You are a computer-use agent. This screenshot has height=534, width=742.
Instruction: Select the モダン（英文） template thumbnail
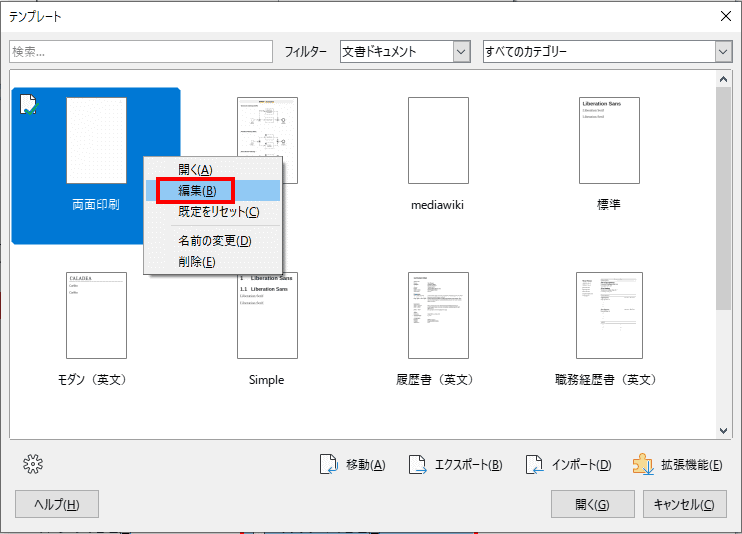tap(97, 315)
